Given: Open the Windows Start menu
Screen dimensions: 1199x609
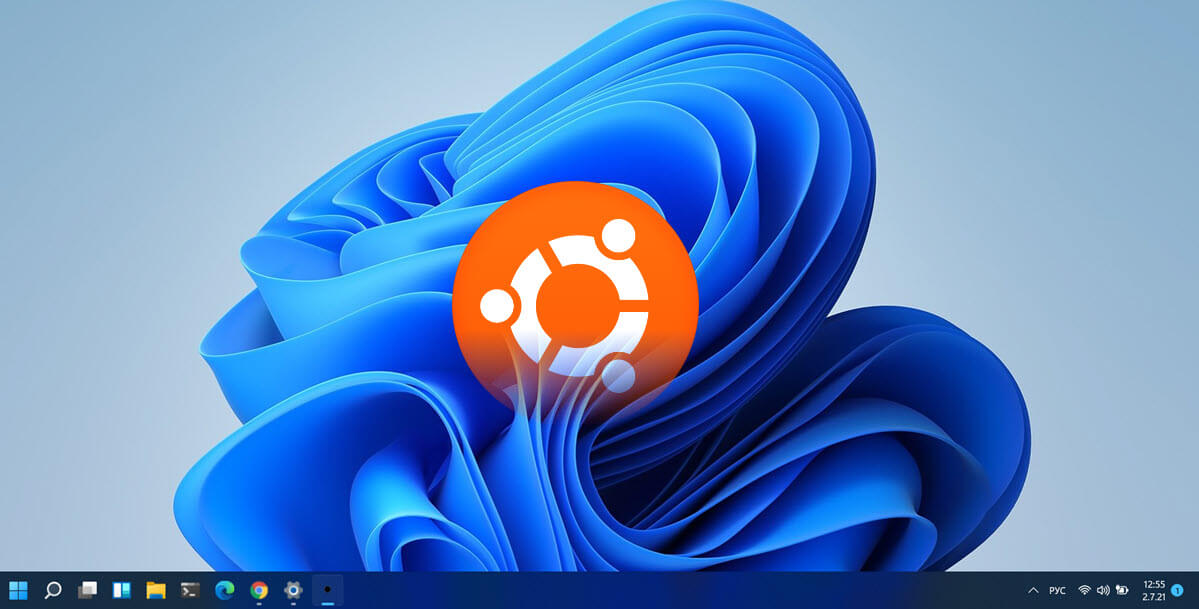Looking at the screenshot, I should (x=18, y=590).
